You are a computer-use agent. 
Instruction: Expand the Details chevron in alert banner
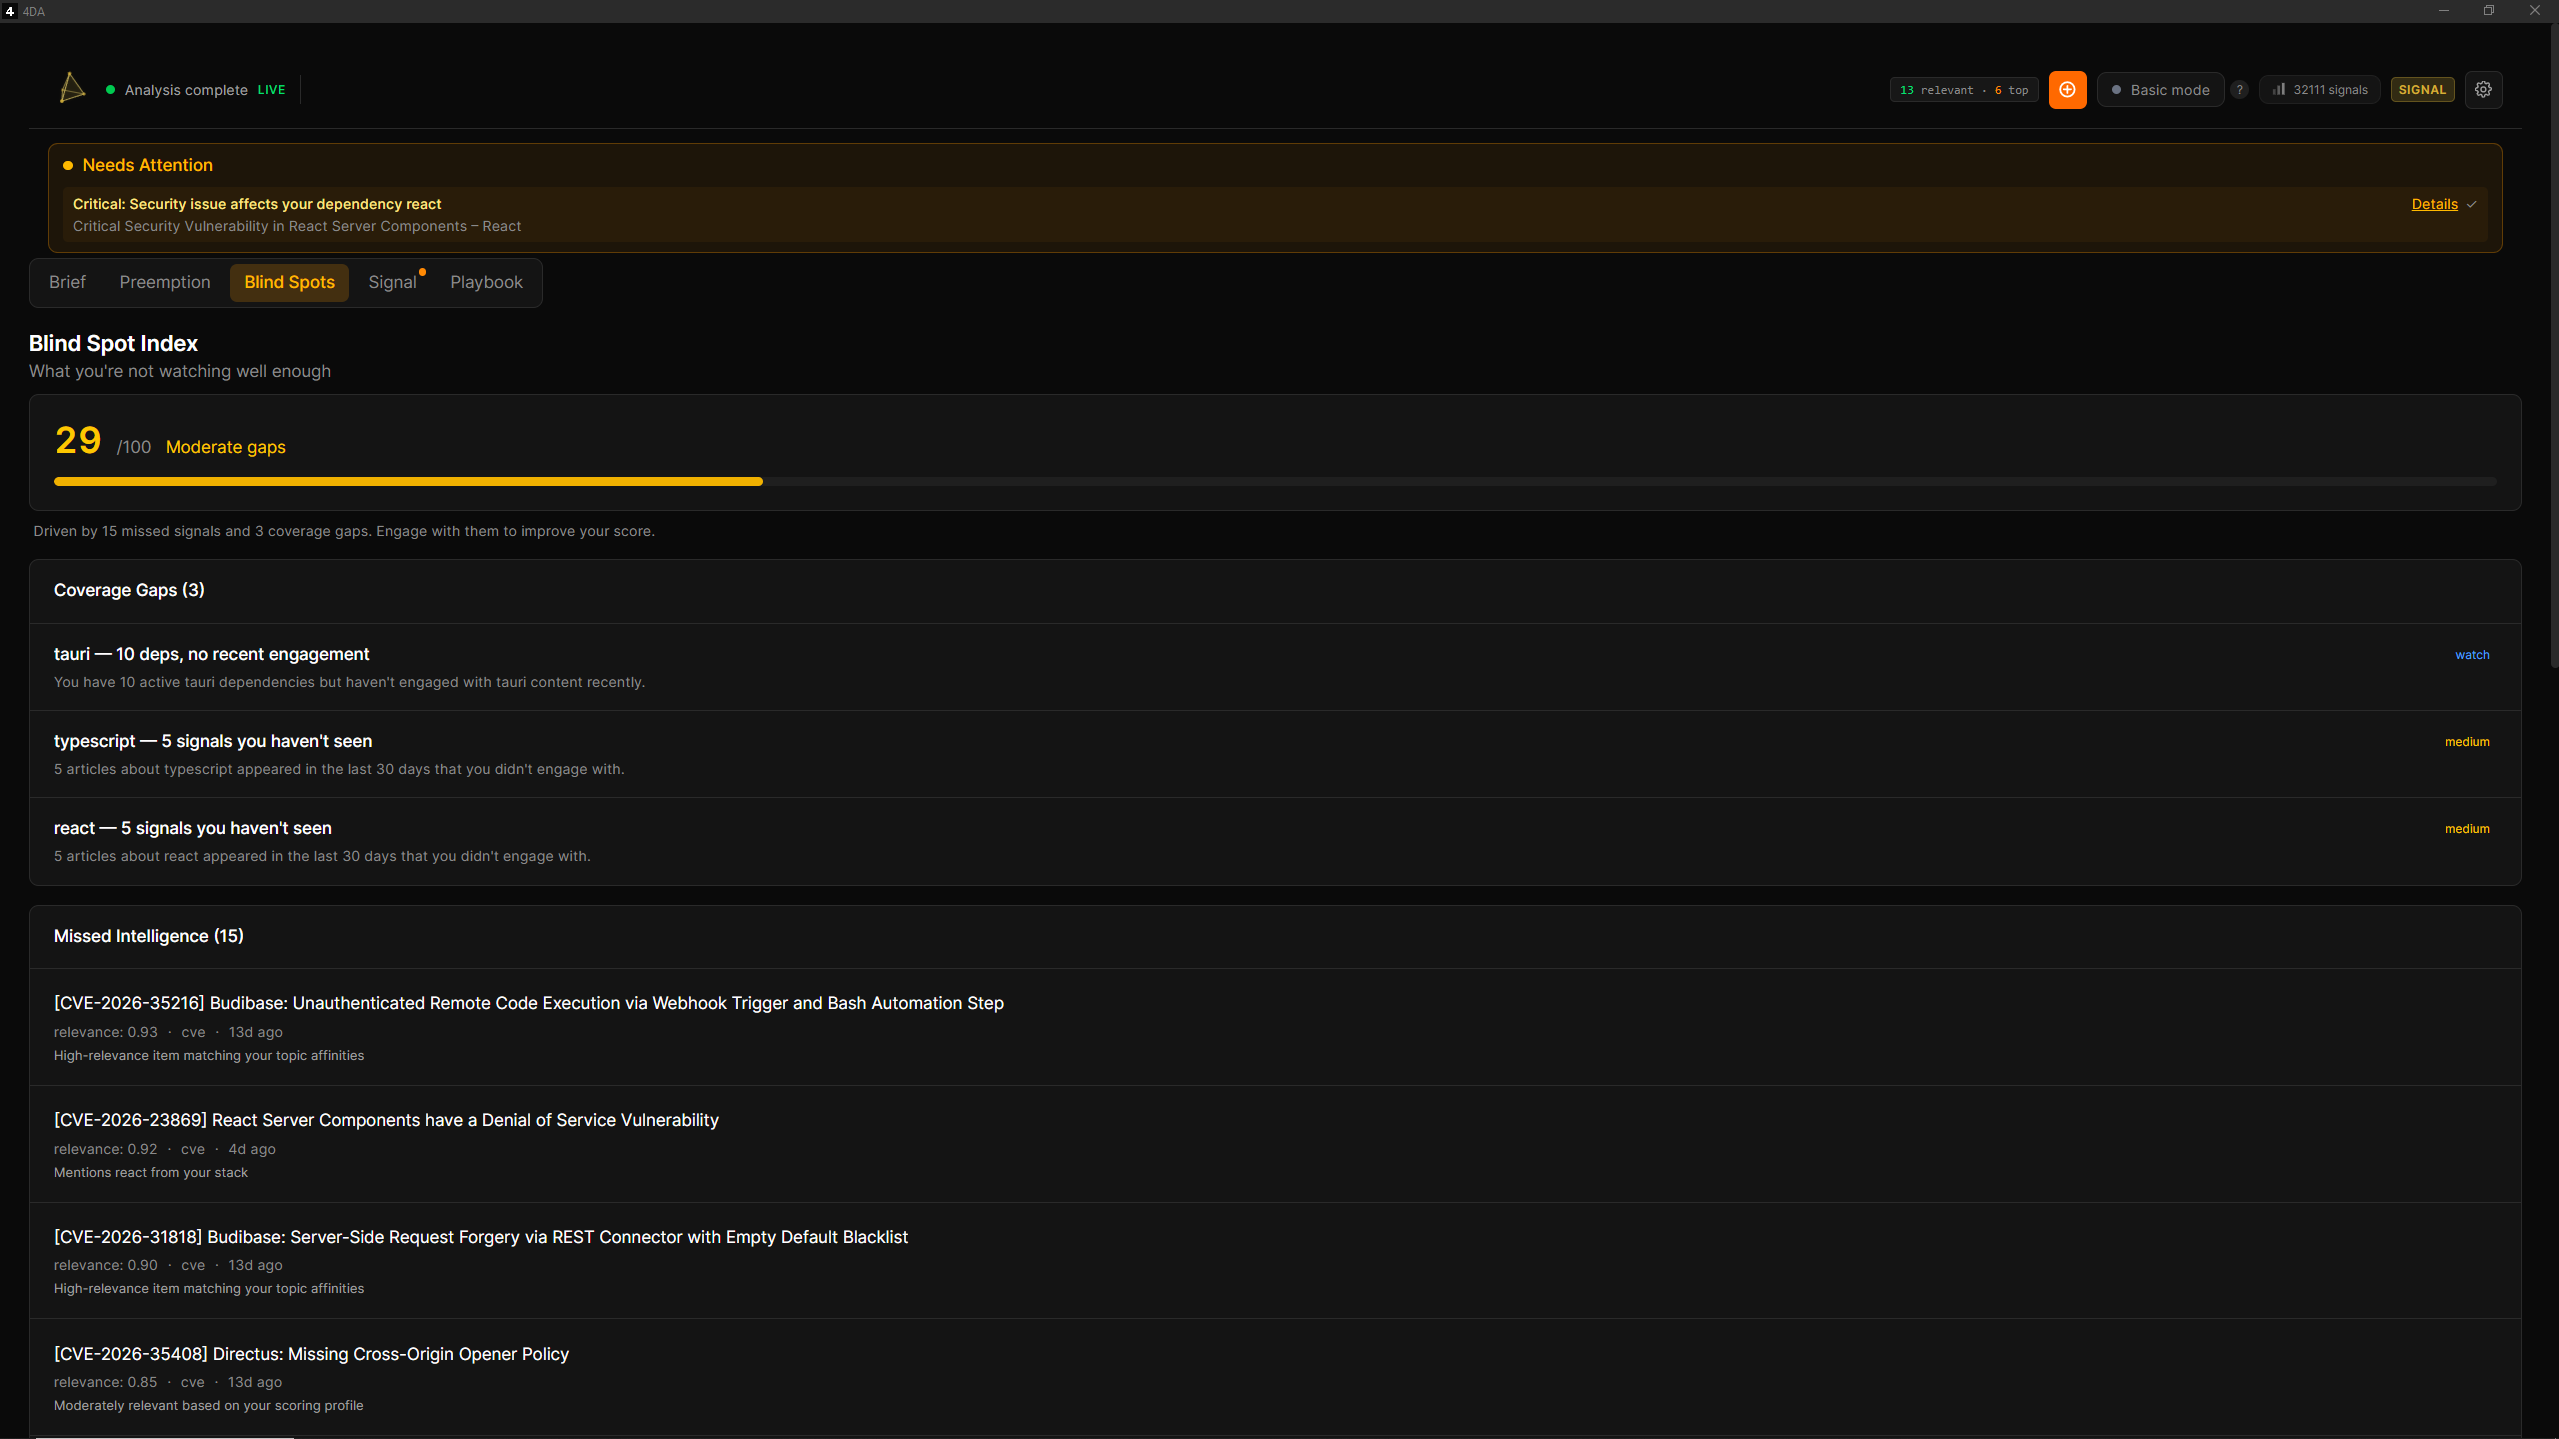[2472, 205]
